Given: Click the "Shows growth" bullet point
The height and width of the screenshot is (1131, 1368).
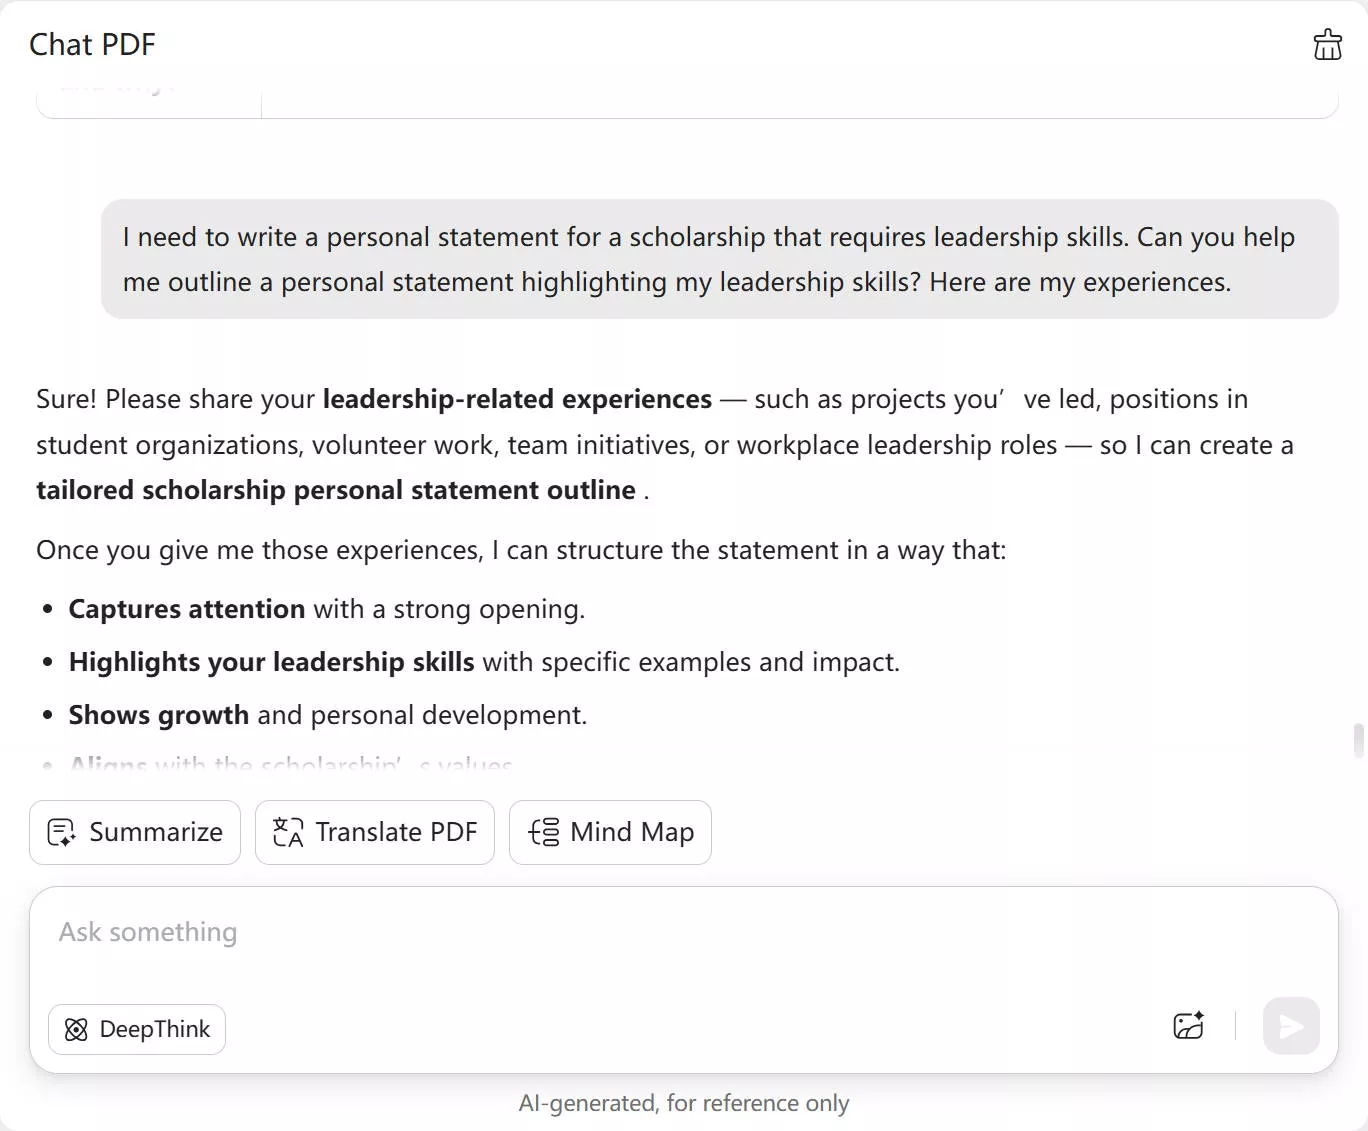Looking at the screenshot, I should 159,715.
